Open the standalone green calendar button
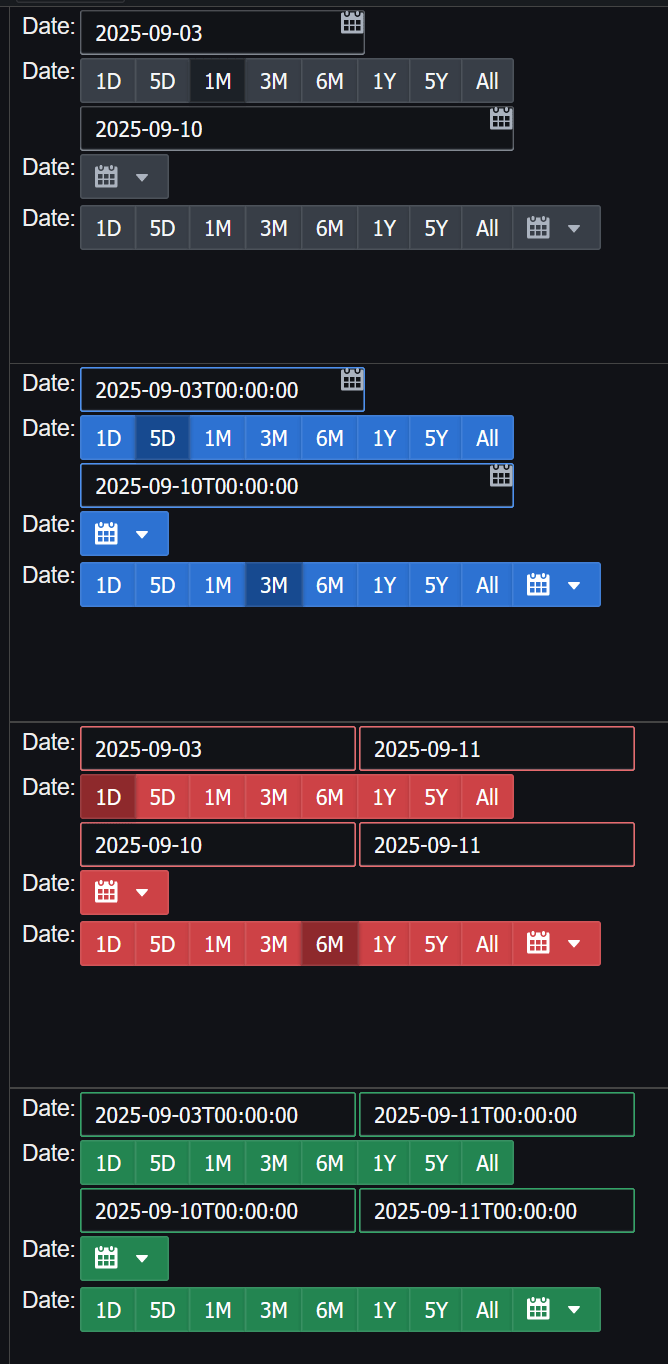Viewport: 668px width, 1364px height. 124,1258
